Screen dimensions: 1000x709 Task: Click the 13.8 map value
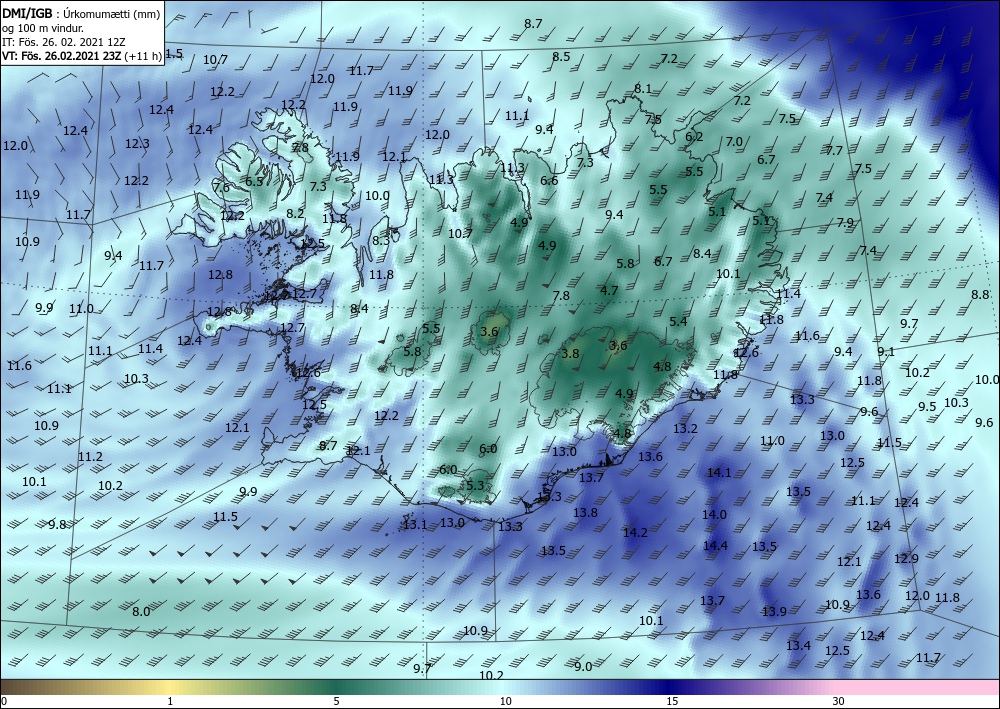point(585,512)
